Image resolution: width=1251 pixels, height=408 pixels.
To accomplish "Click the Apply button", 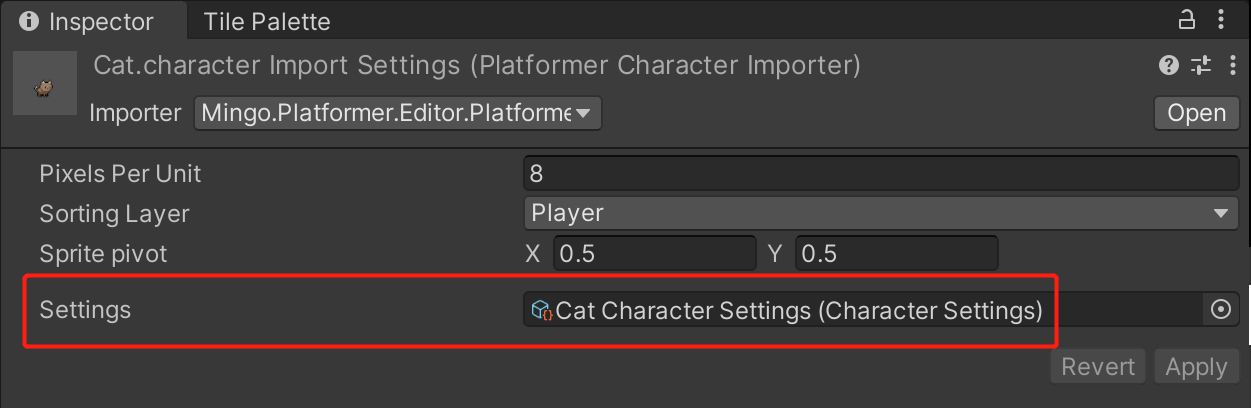I will pyautogui.click(x=1196, y=367).
